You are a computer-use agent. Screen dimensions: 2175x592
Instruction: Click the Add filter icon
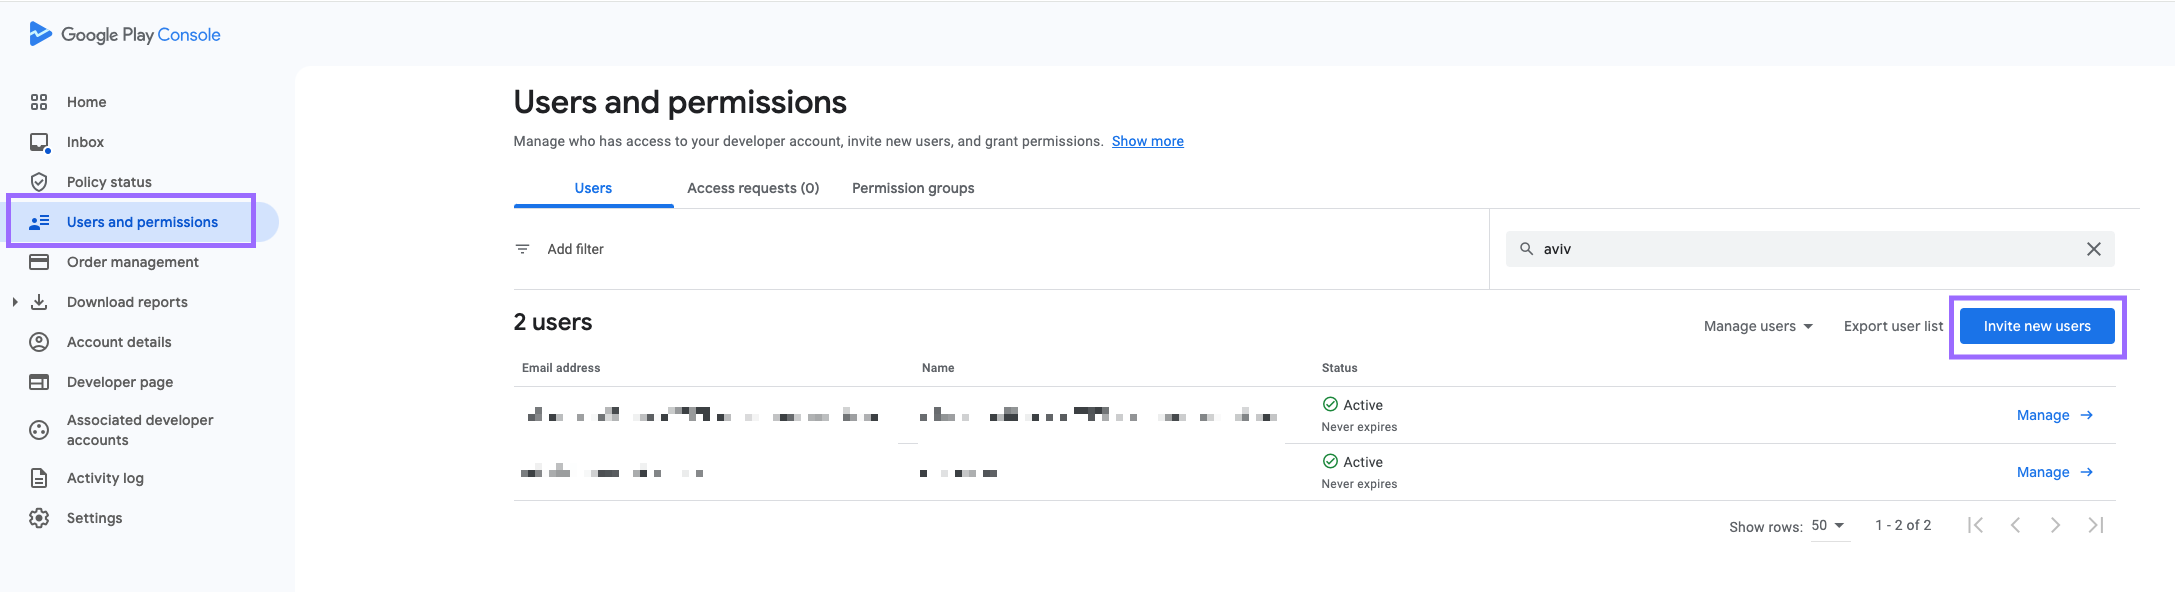point(522,249)
